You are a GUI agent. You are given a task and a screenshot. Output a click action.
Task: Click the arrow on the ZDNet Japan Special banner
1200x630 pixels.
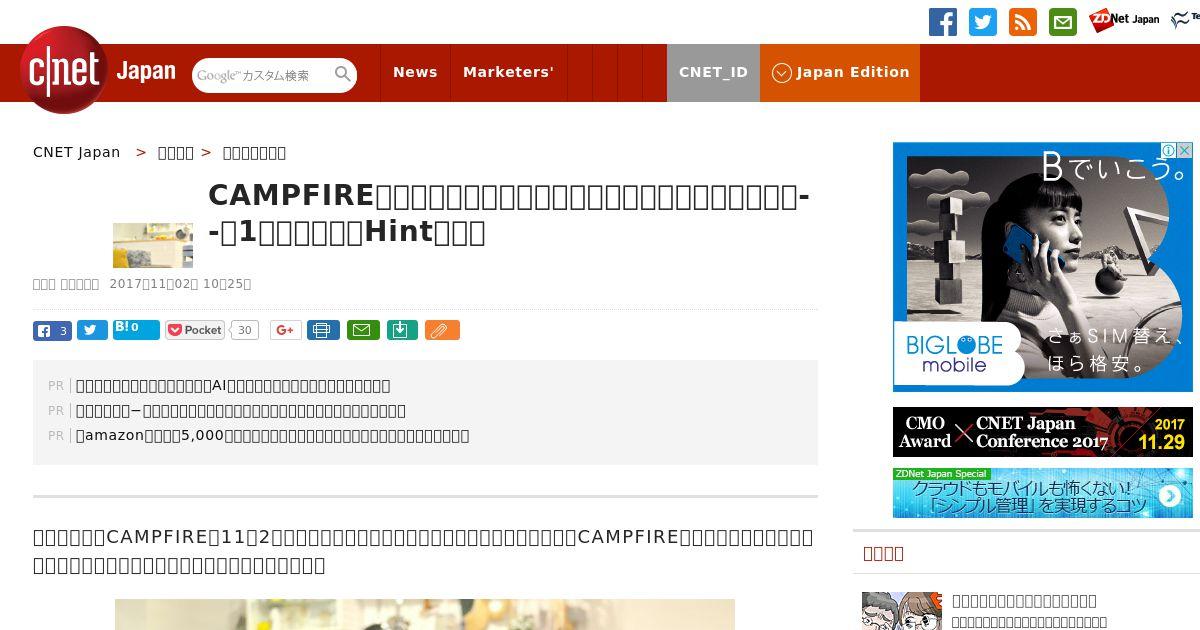click(1169, 495)
